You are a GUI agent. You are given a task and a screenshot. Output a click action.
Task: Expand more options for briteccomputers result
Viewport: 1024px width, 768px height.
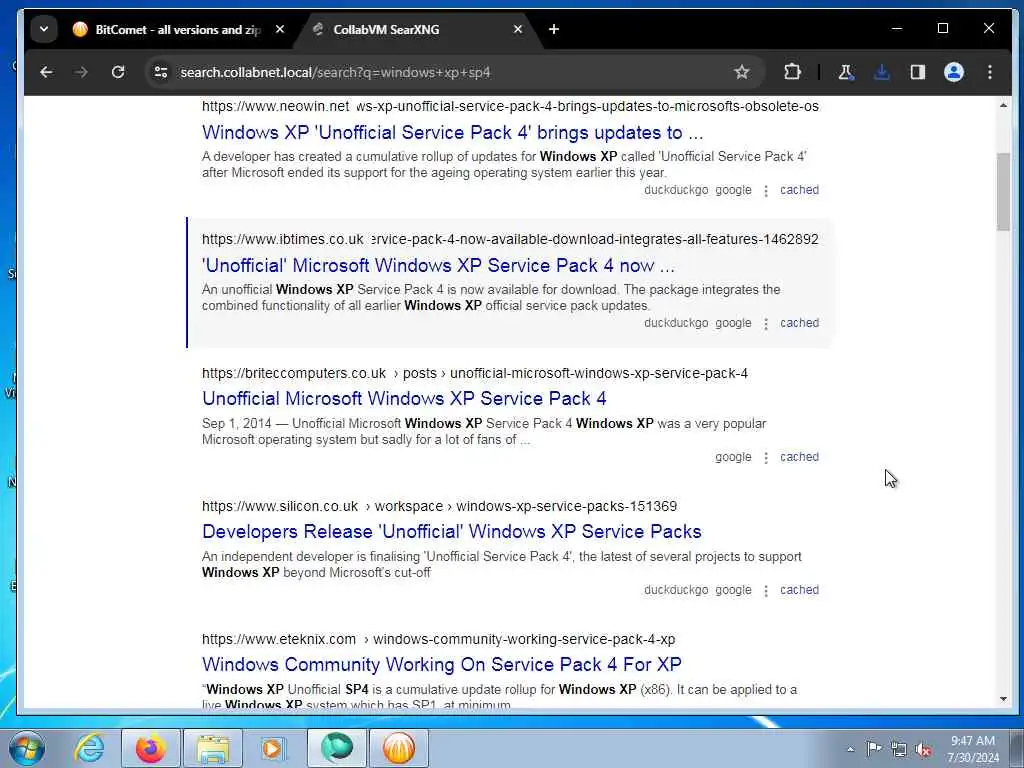click(x=766, y=458)
